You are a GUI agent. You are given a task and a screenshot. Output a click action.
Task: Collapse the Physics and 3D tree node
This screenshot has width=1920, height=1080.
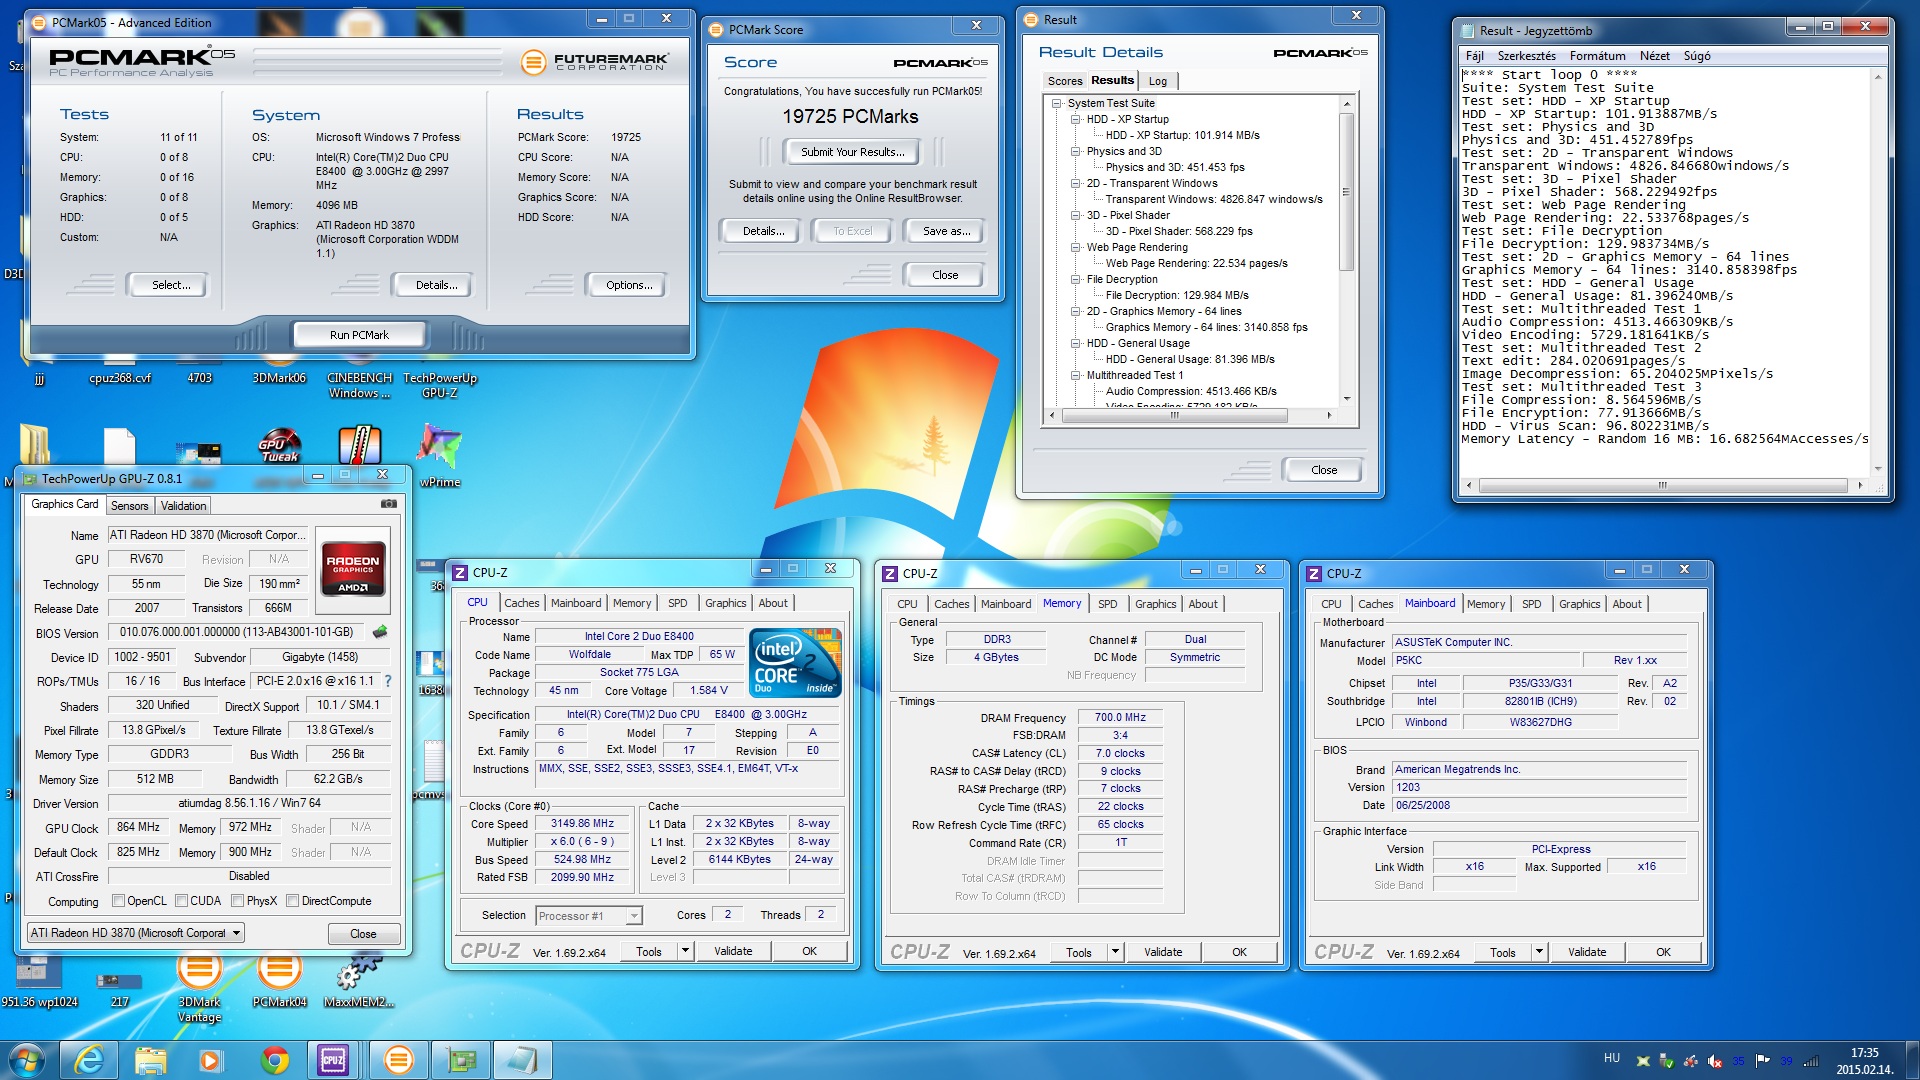click(1075, 151)
